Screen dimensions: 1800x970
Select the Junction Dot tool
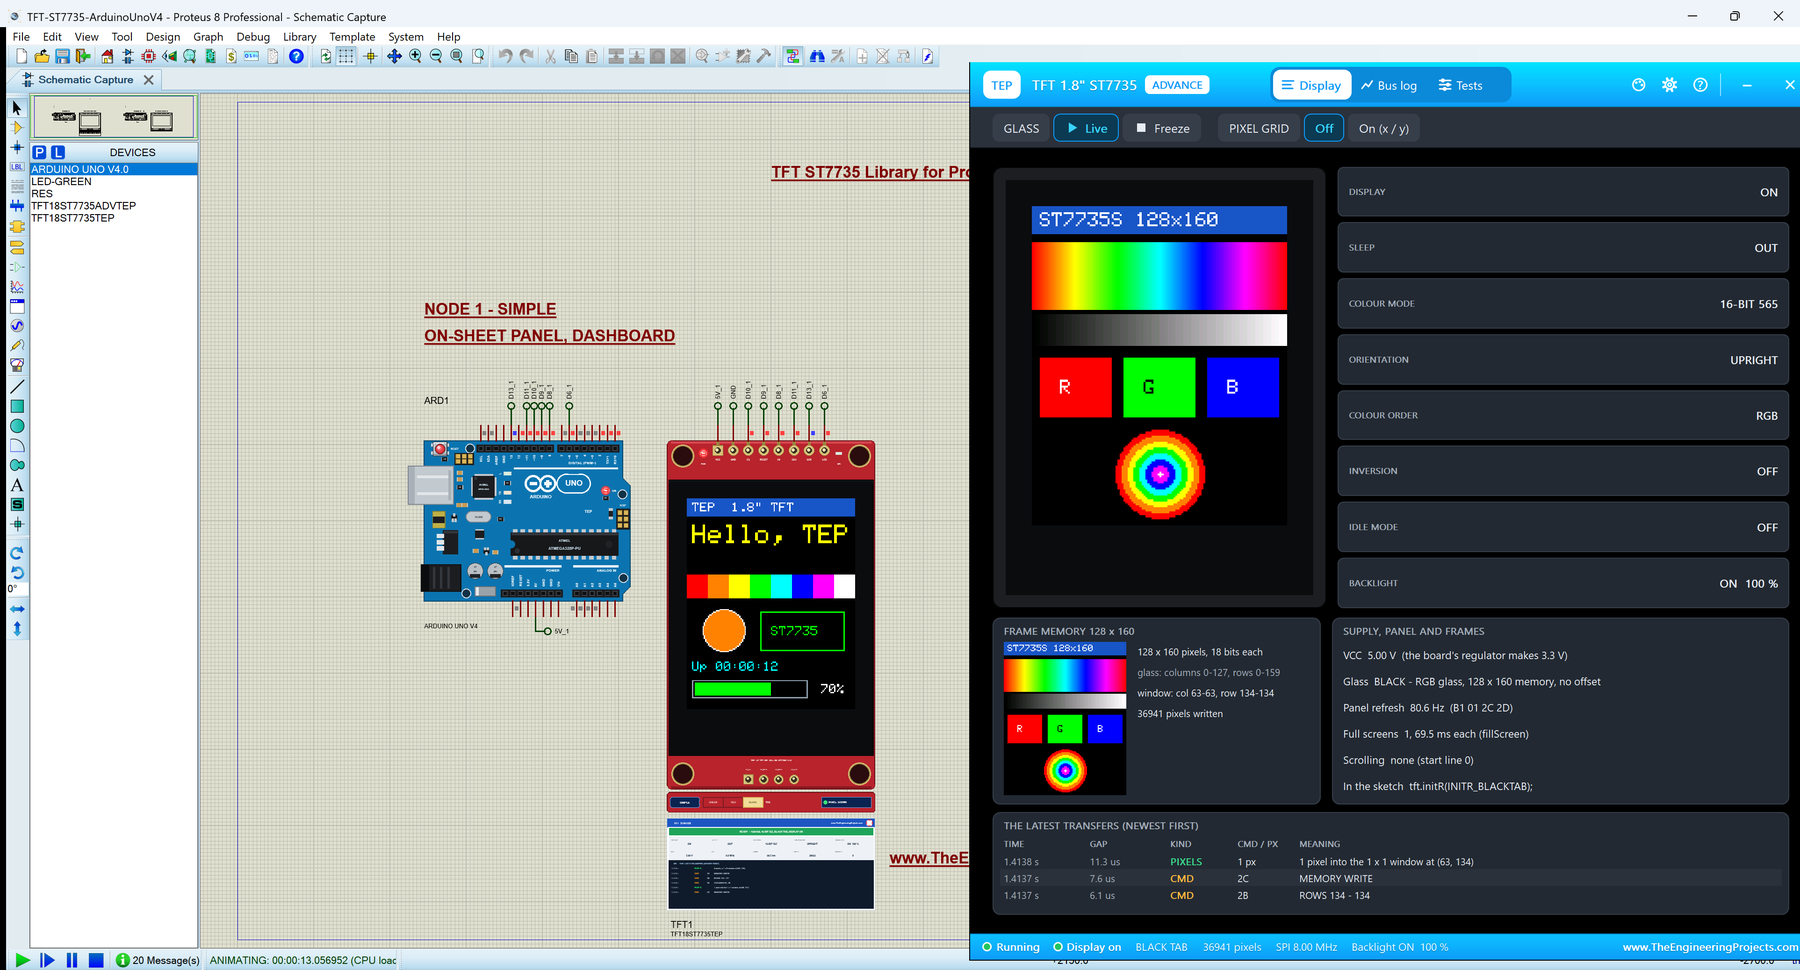17,147
